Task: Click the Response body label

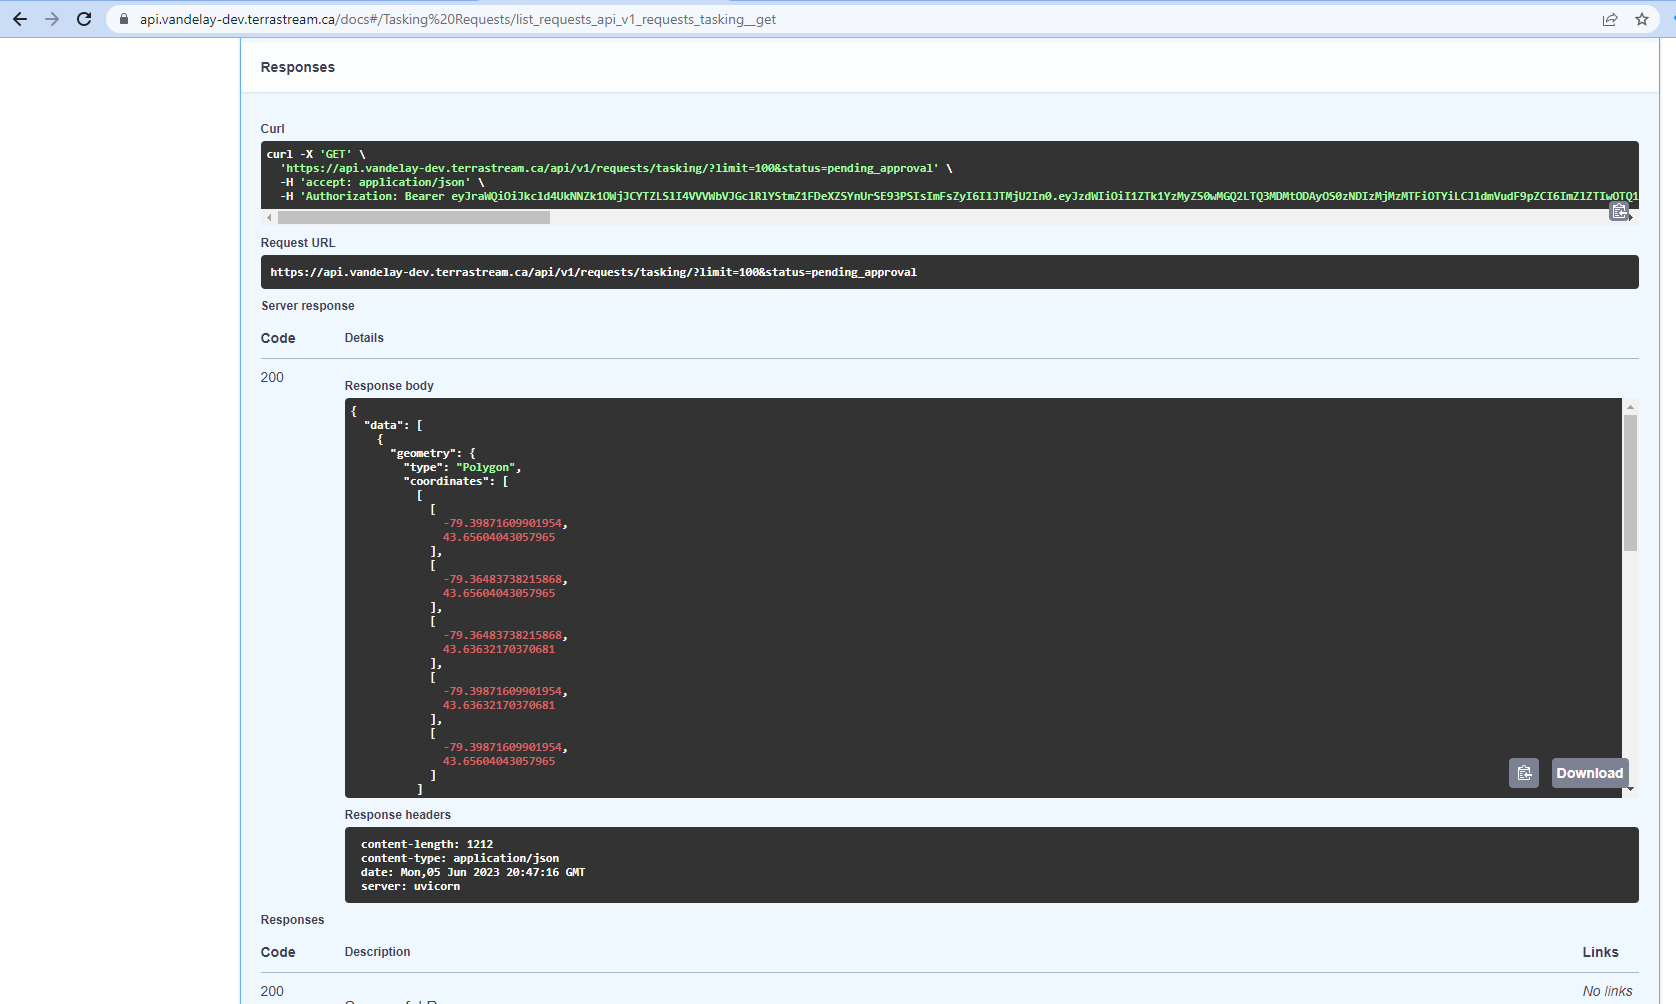Action: 389,386
